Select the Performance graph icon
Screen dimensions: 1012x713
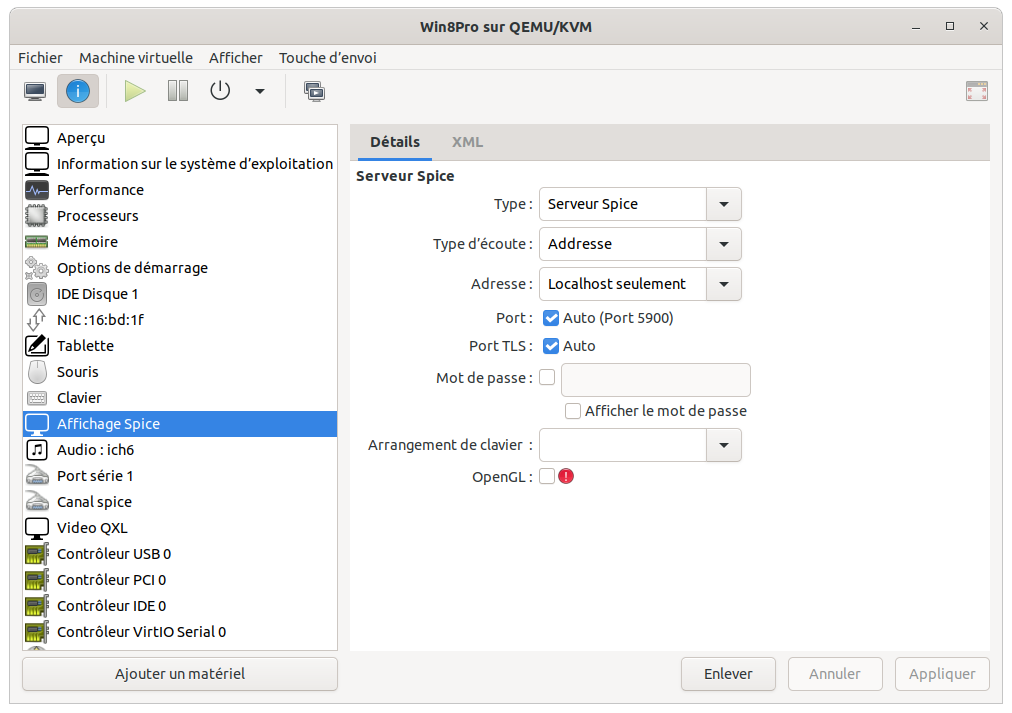(x=37, y=190)
